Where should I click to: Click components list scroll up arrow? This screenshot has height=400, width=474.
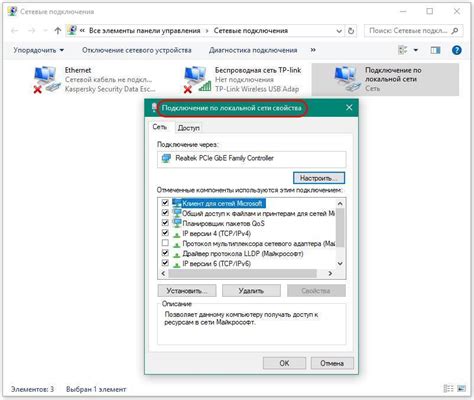340,203
